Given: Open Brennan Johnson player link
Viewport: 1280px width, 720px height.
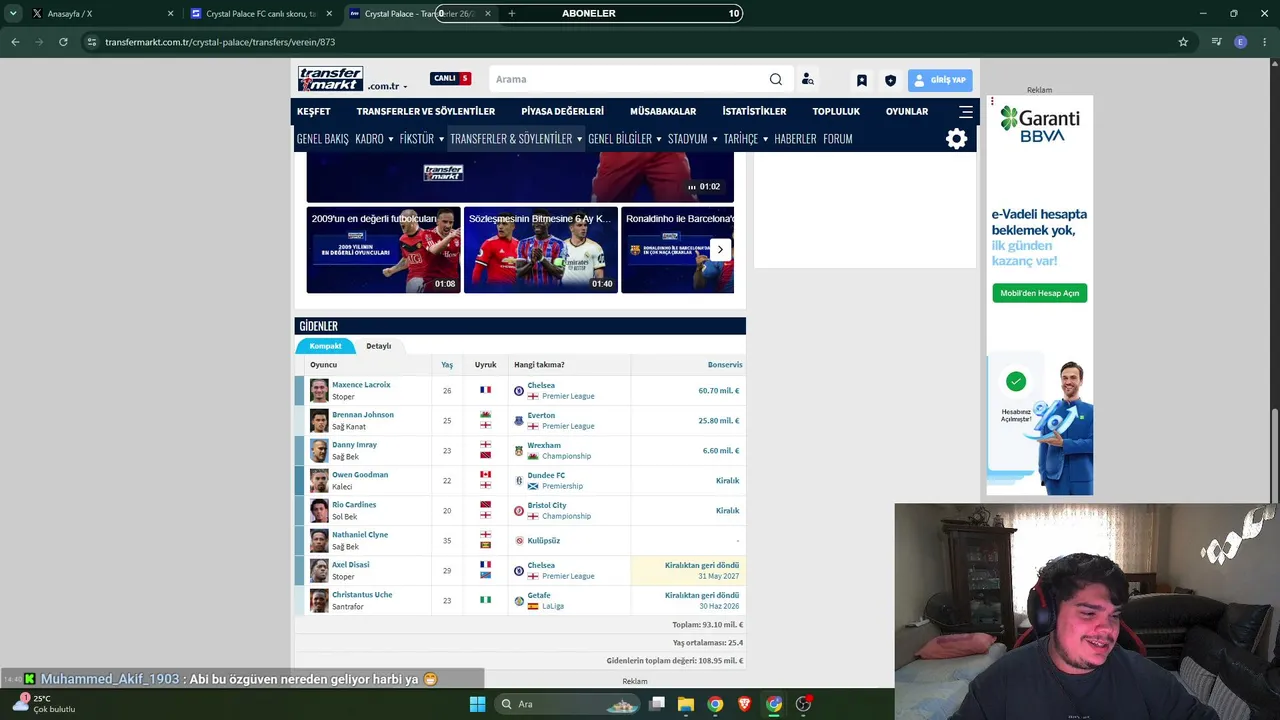Looking at the screenshot, I should [x=363, y=415].
